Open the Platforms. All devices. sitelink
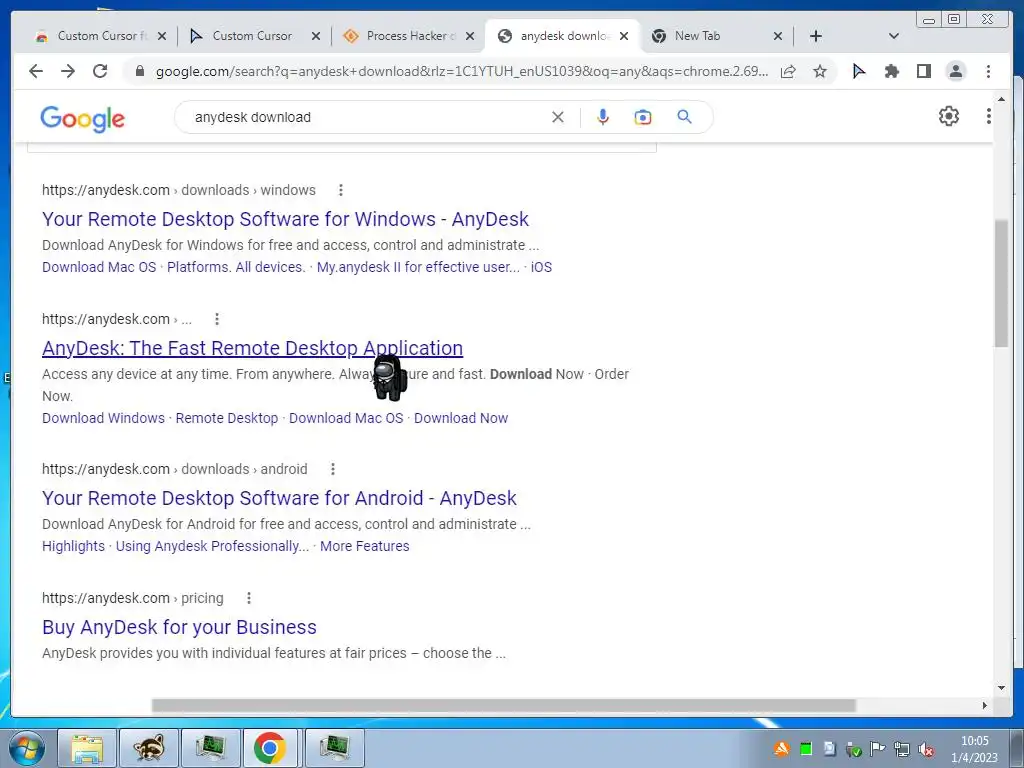This screenshot has width=1024, height=768. (x=236, y=267)
